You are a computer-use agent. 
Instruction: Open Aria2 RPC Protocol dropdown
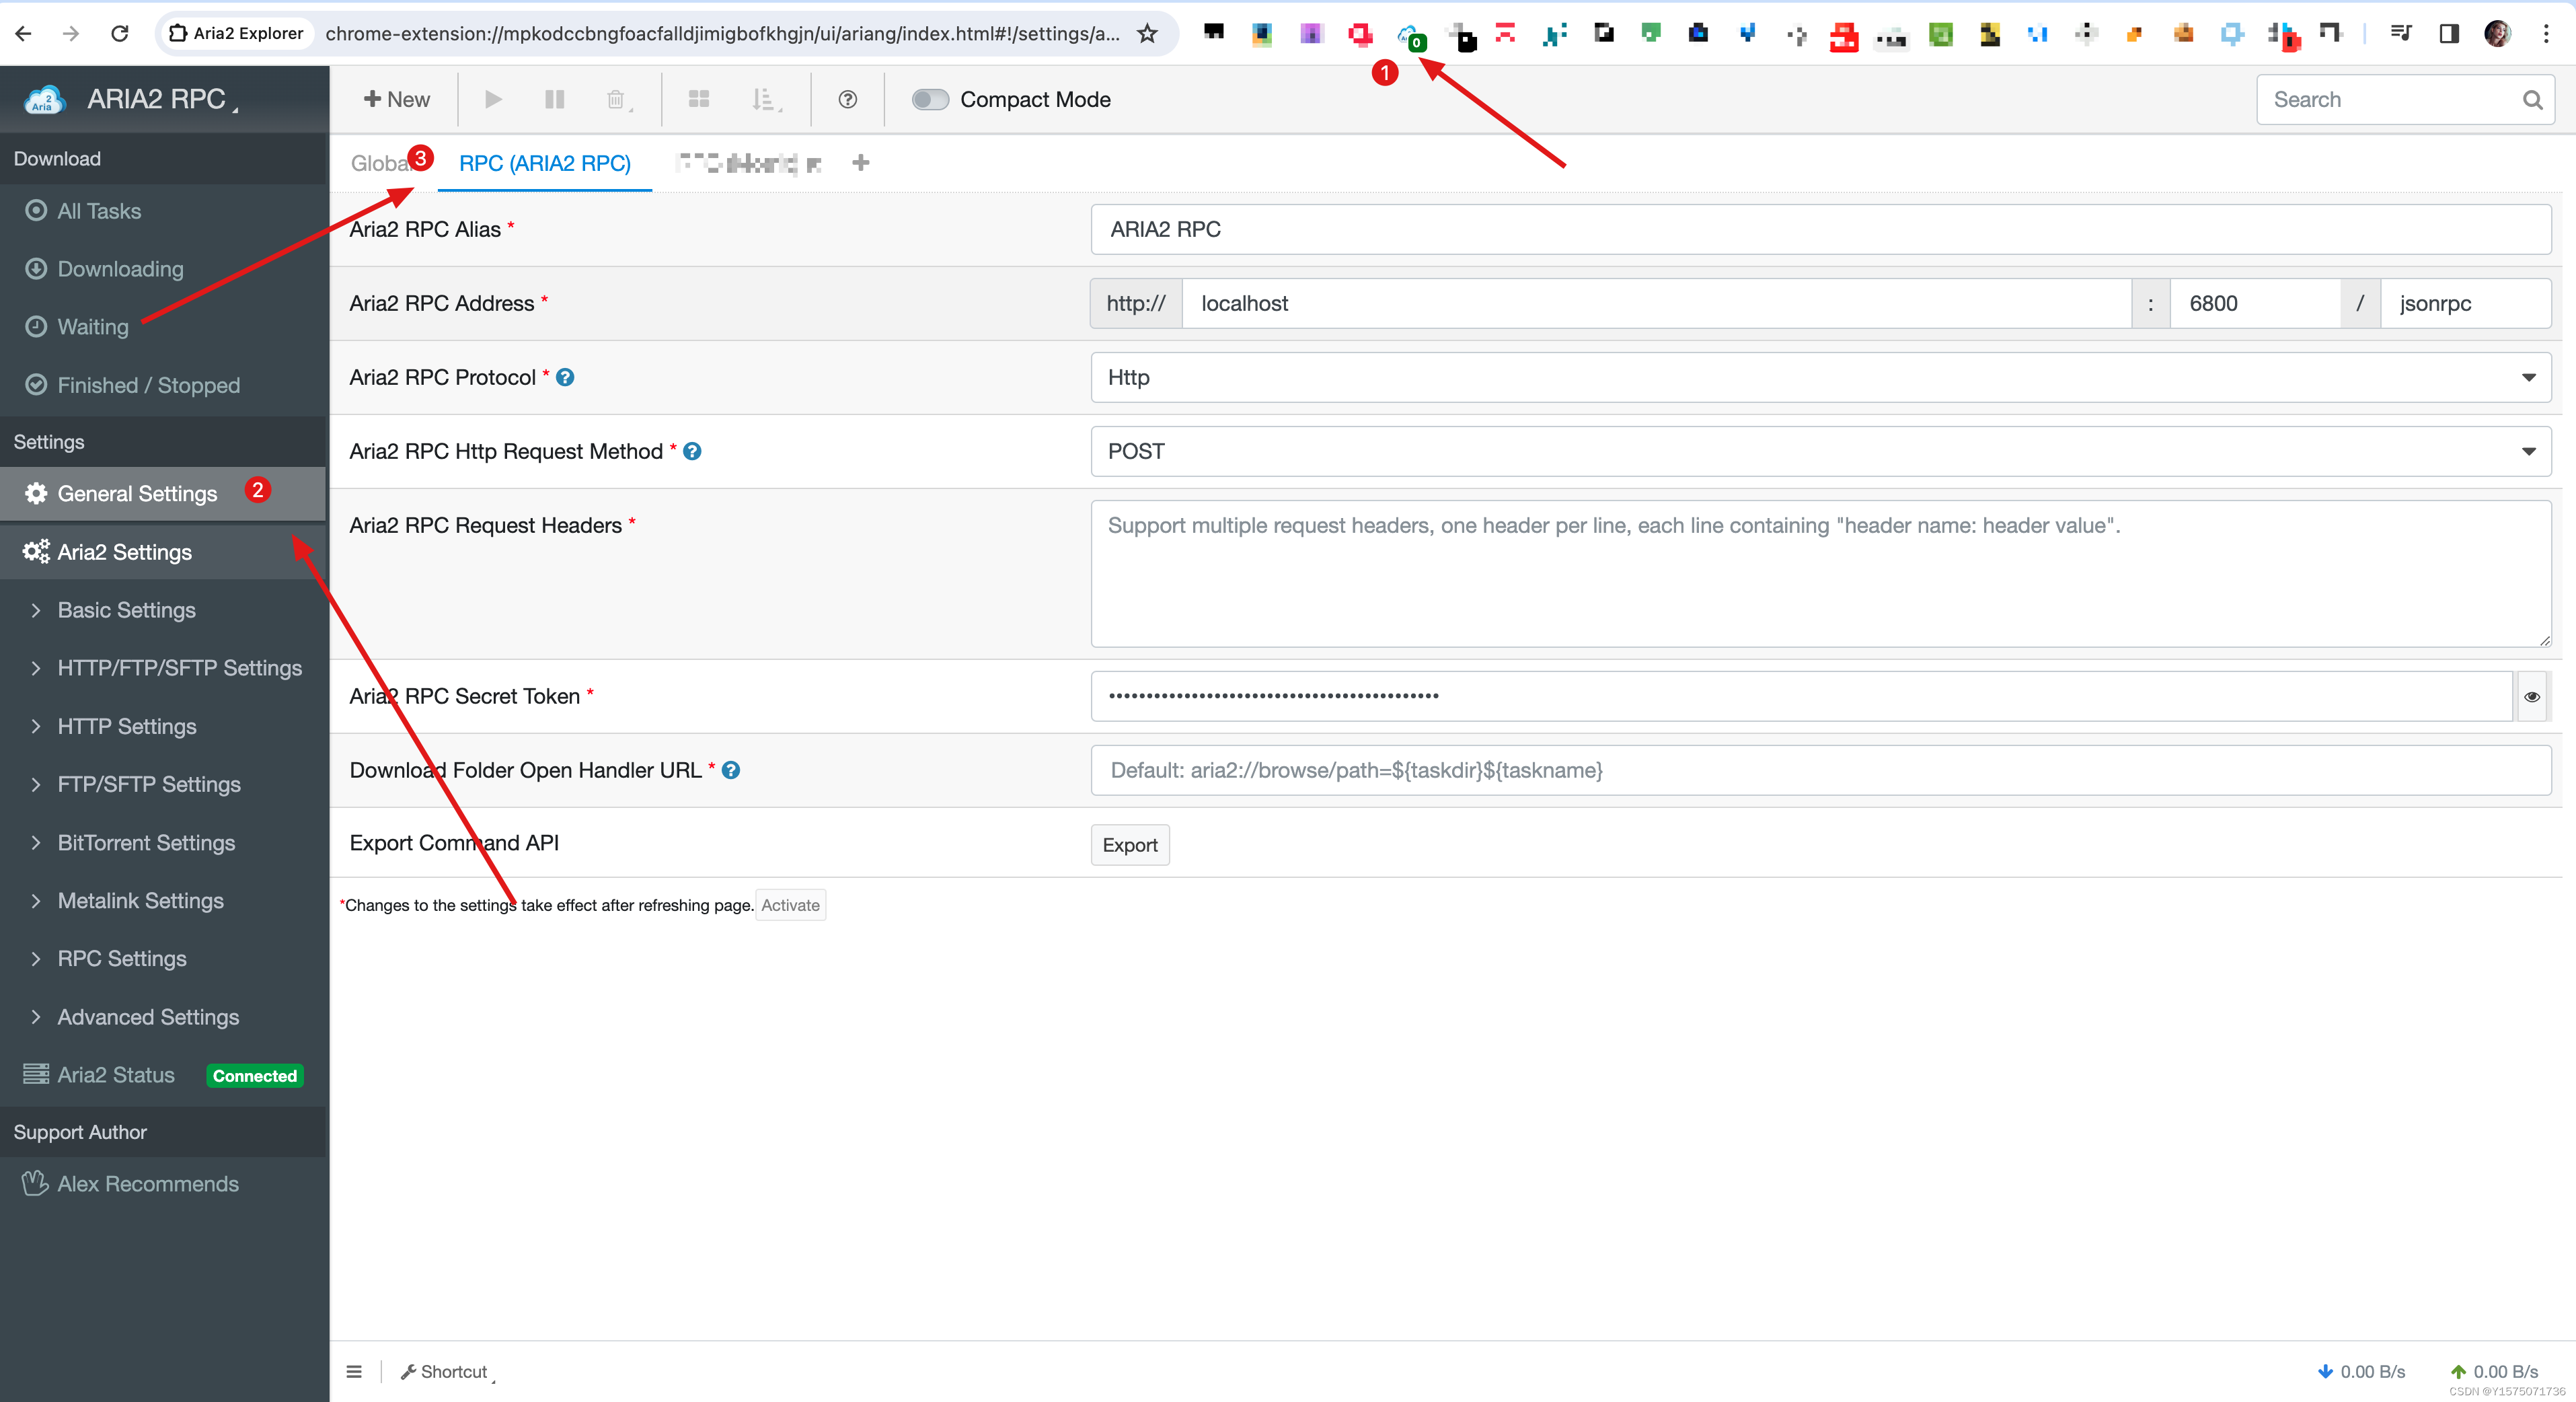[x=1820, y=377]
